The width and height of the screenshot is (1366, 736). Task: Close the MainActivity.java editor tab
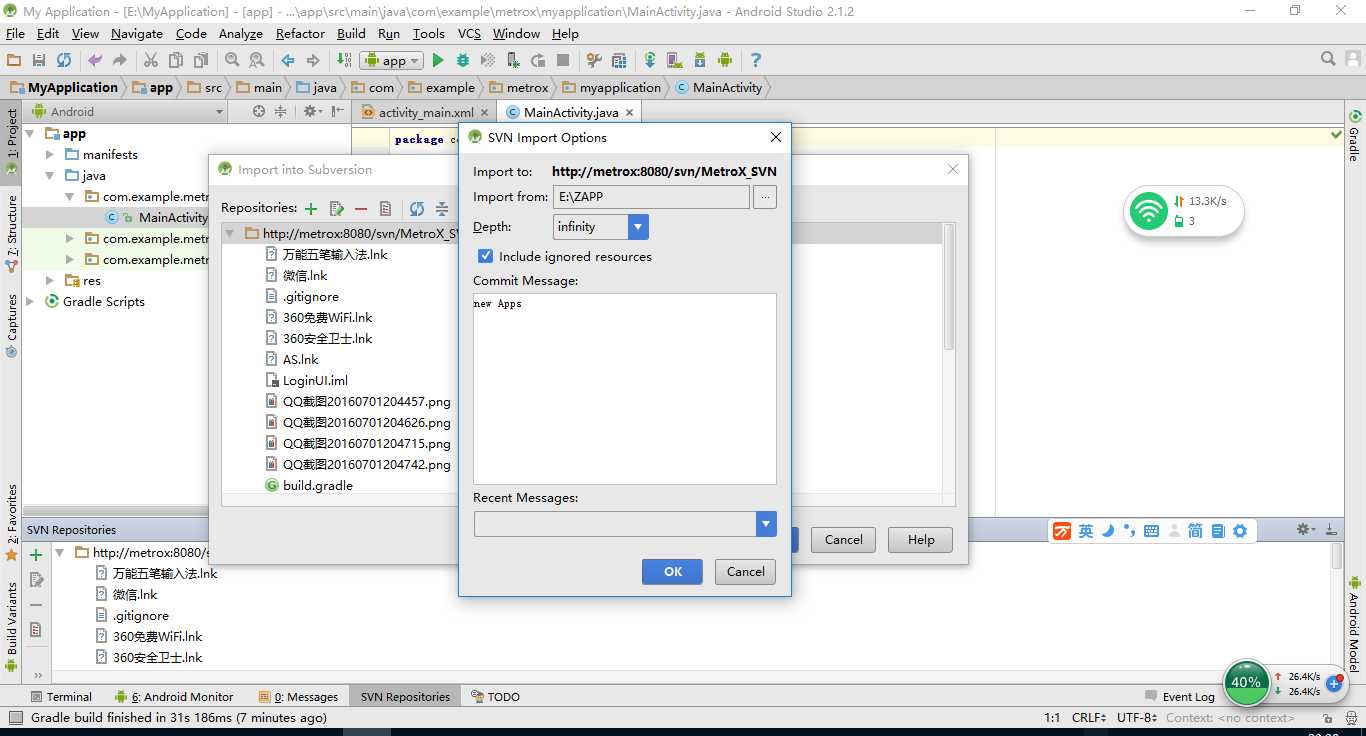(x=630, y=113)
